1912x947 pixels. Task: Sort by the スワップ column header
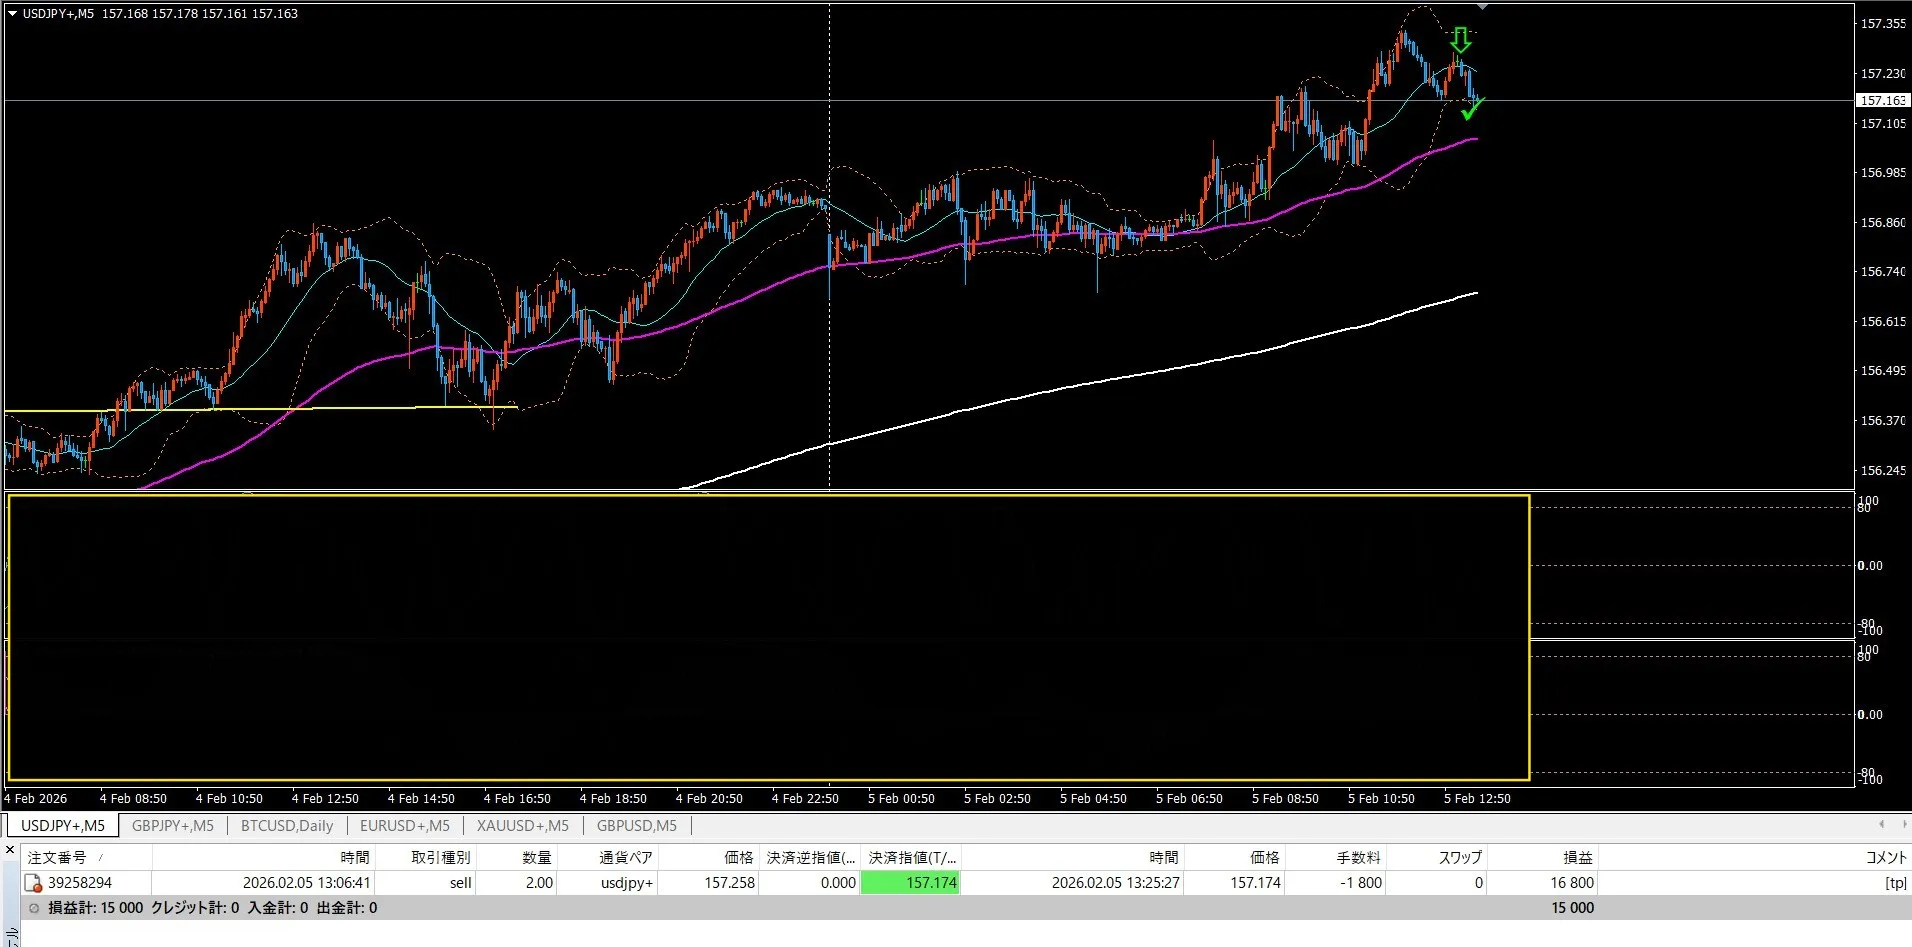(x=1437, y=857)
